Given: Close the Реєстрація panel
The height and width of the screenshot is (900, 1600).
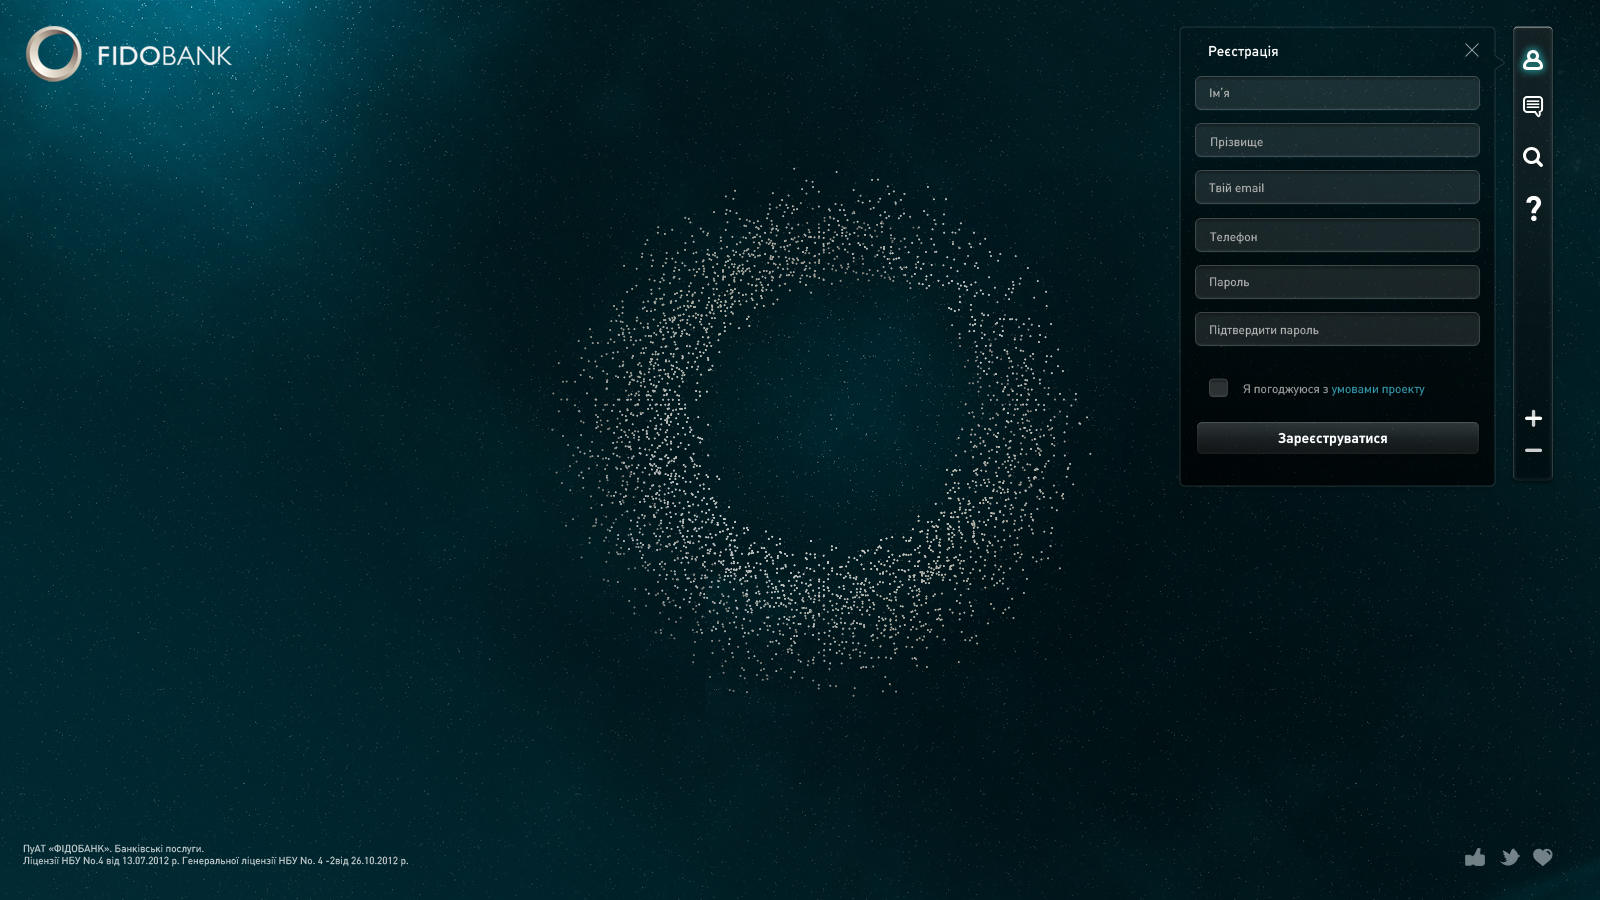Looking at the screenshot, I should click(x=1472, y=50).
